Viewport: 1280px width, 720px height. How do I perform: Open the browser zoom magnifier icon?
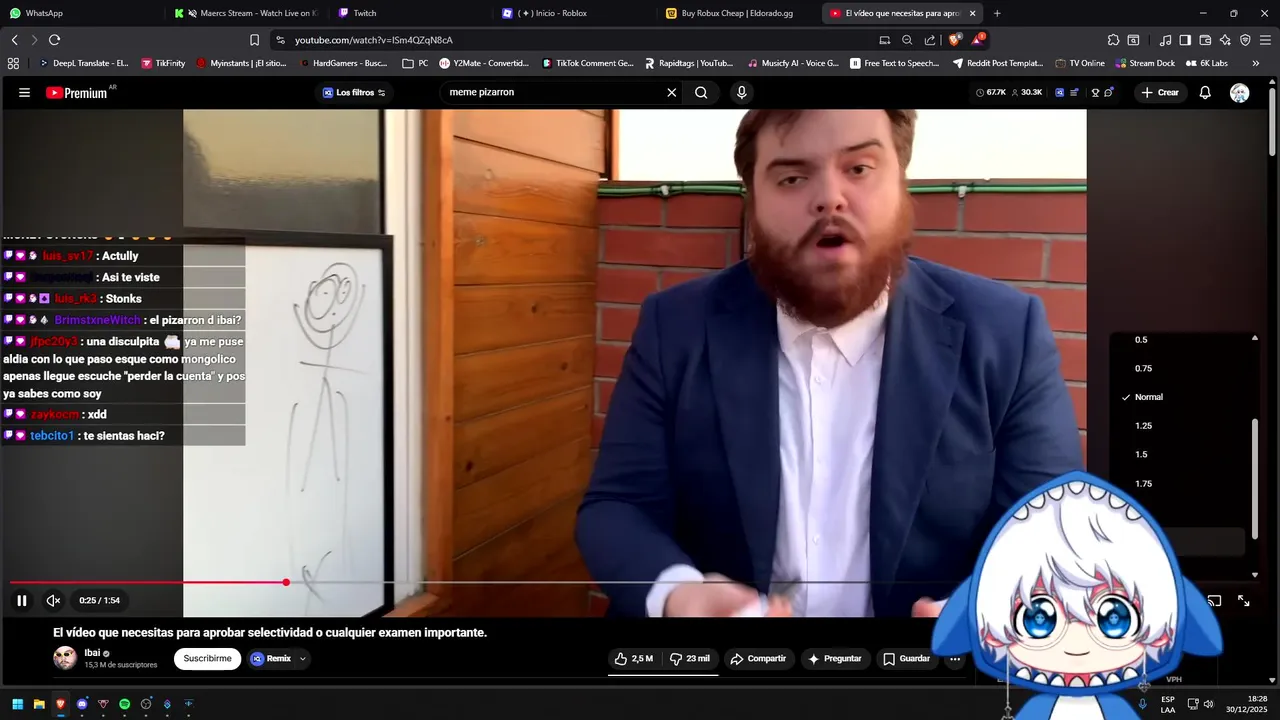coord(907,40)
